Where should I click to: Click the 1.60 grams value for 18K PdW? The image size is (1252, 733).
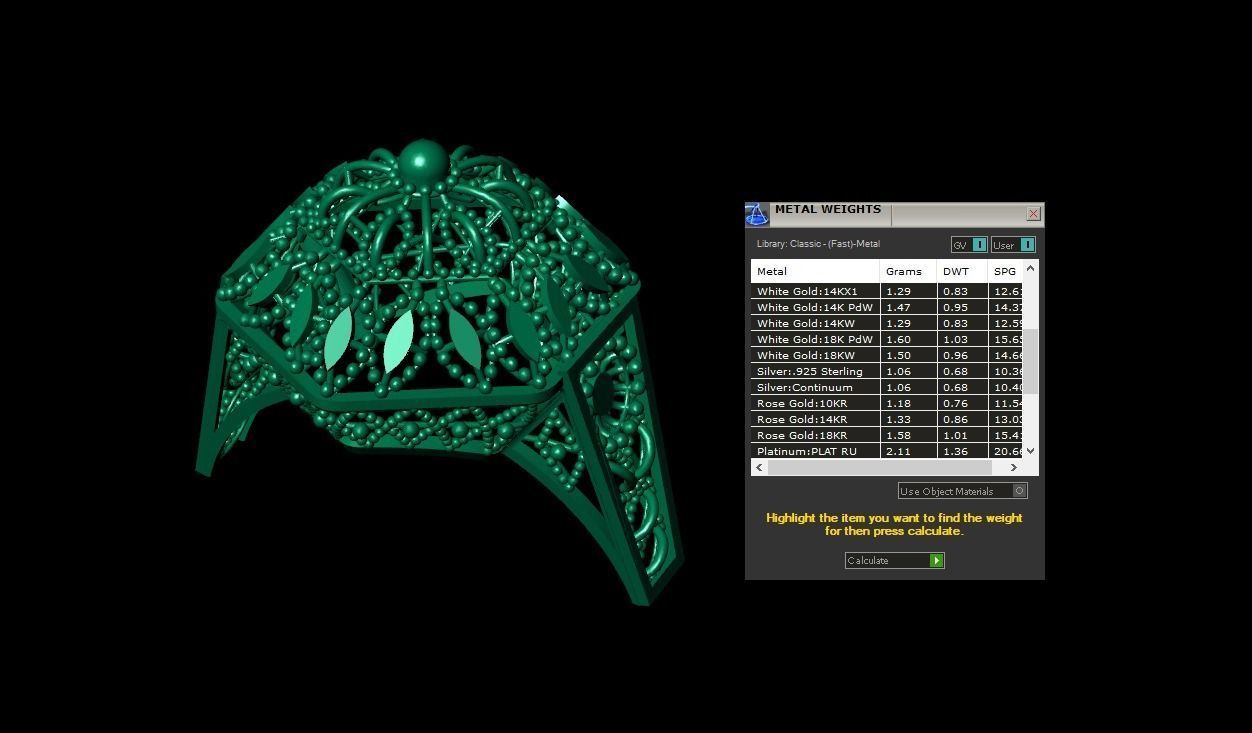(898, 339)
